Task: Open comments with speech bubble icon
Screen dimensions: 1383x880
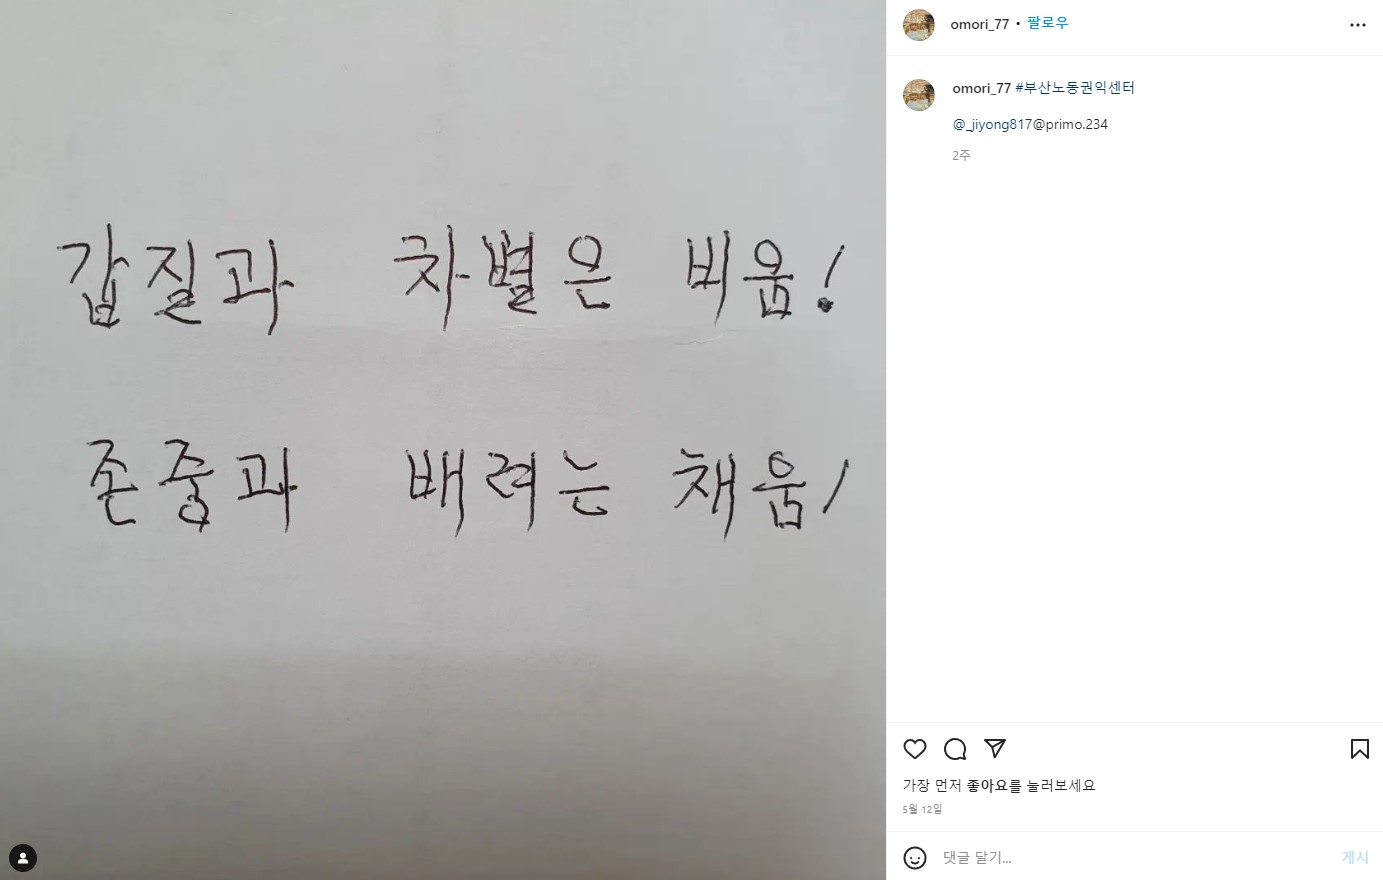Action: pyautogui.click(x=955, y=749)
